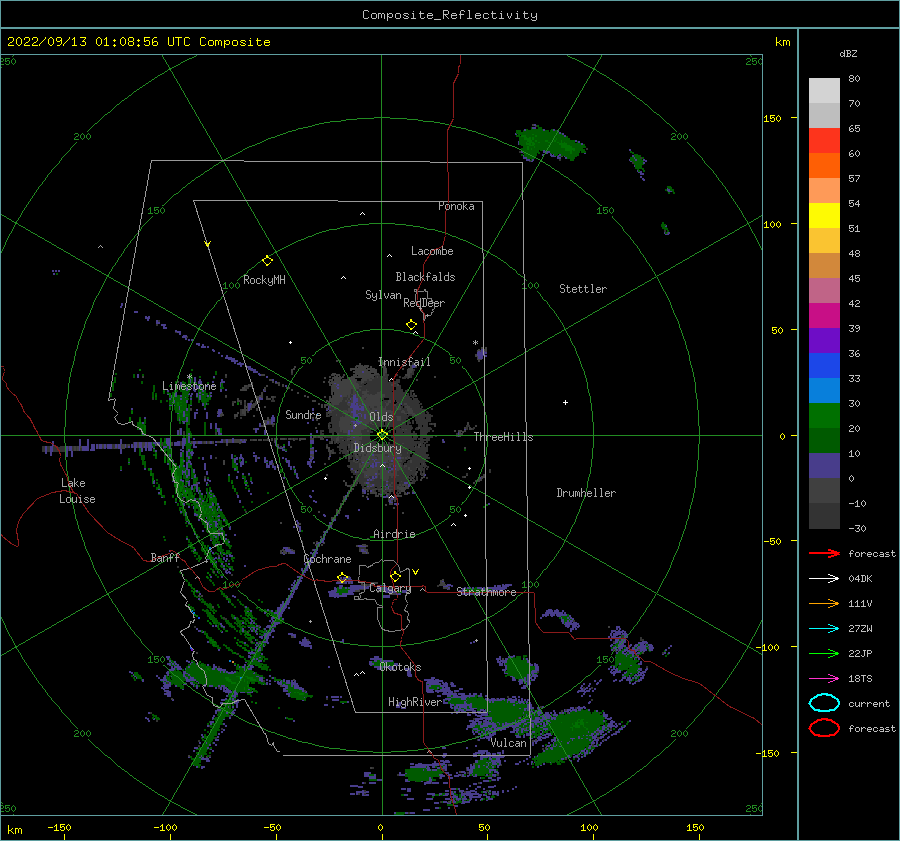900x841 pixels.
Task: Click the Composite_Reflectivity title
Action: 450,15
